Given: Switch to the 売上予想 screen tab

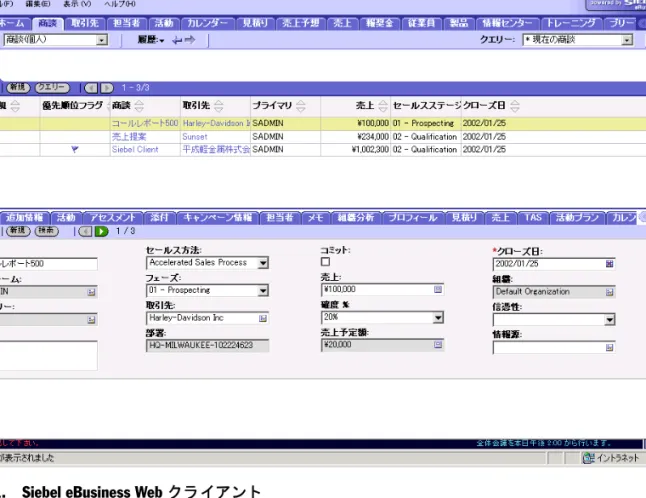Looking at the screenshot, I should point(300,23).
